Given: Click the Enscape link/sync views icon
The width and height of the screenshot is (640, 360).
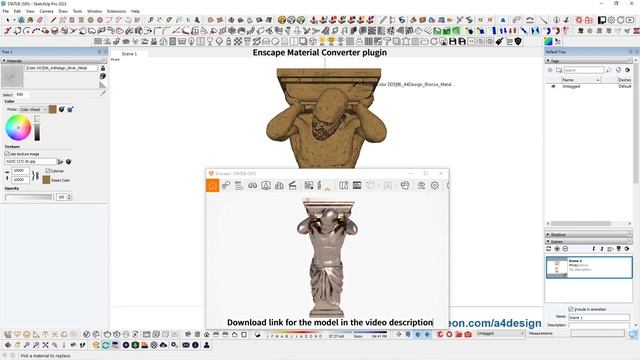Looking at the screenshot, I should pos(226,185).
